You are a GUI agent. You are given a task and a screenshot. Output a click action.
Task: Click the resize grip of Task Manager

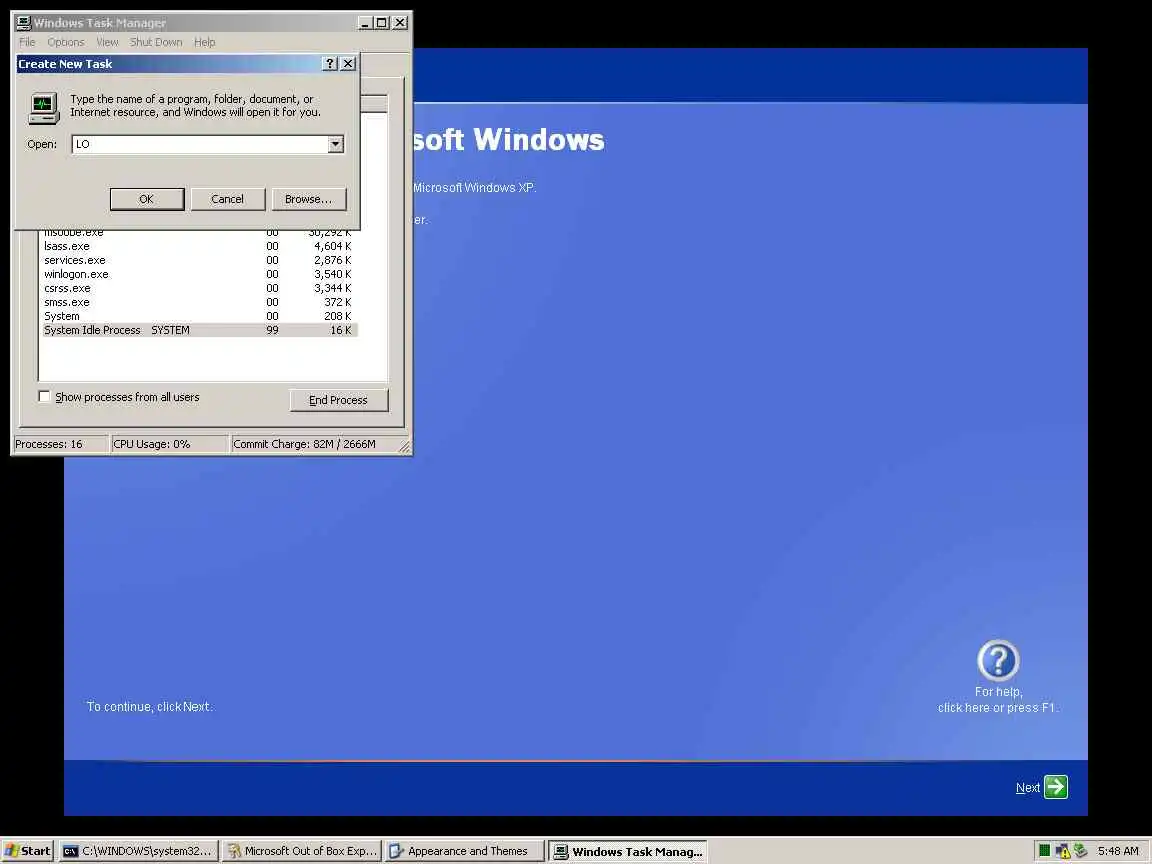click(x=405, y=447)
